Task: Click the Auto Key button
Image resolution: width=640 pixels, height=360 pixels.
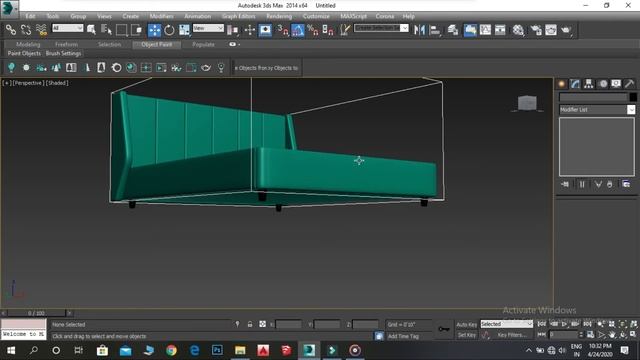Action: pos(467,325)
